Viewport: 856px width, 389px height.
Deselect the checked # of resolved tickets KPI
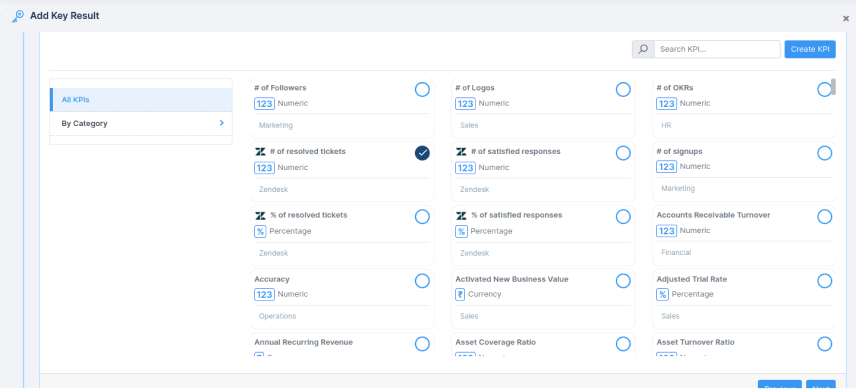(422, 153)
